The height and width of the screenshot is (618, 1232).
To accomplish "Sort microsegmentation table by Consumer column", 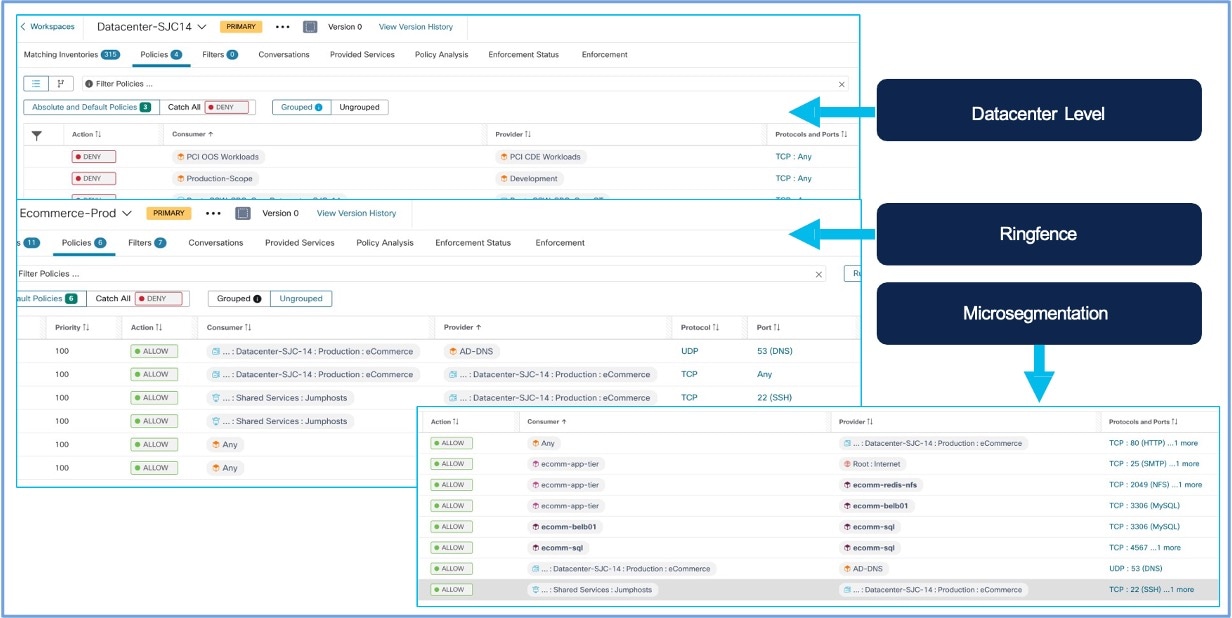I will [x=547, y=422].
